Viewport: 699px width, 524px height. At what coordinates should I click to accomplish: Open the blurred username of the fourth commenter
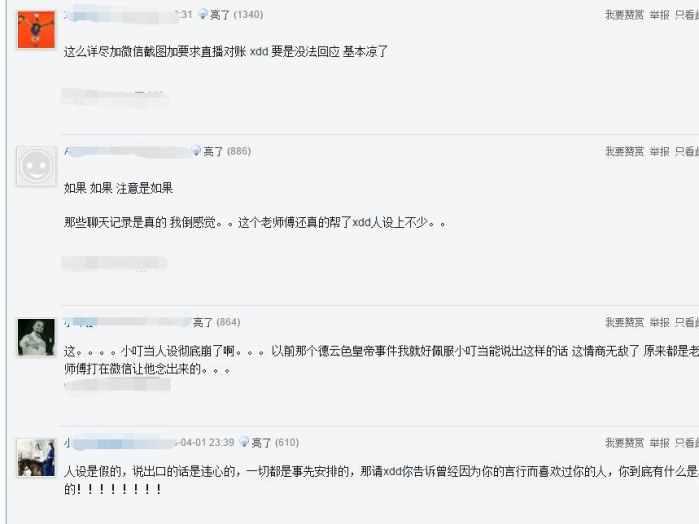pyautogui.click(x=119, y=443)
